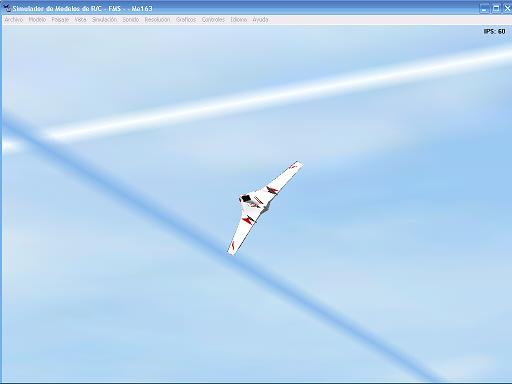This screenshot has width=512, height=384.
Task: Open the Gráficos menu
Action: [x=186, y=20]
